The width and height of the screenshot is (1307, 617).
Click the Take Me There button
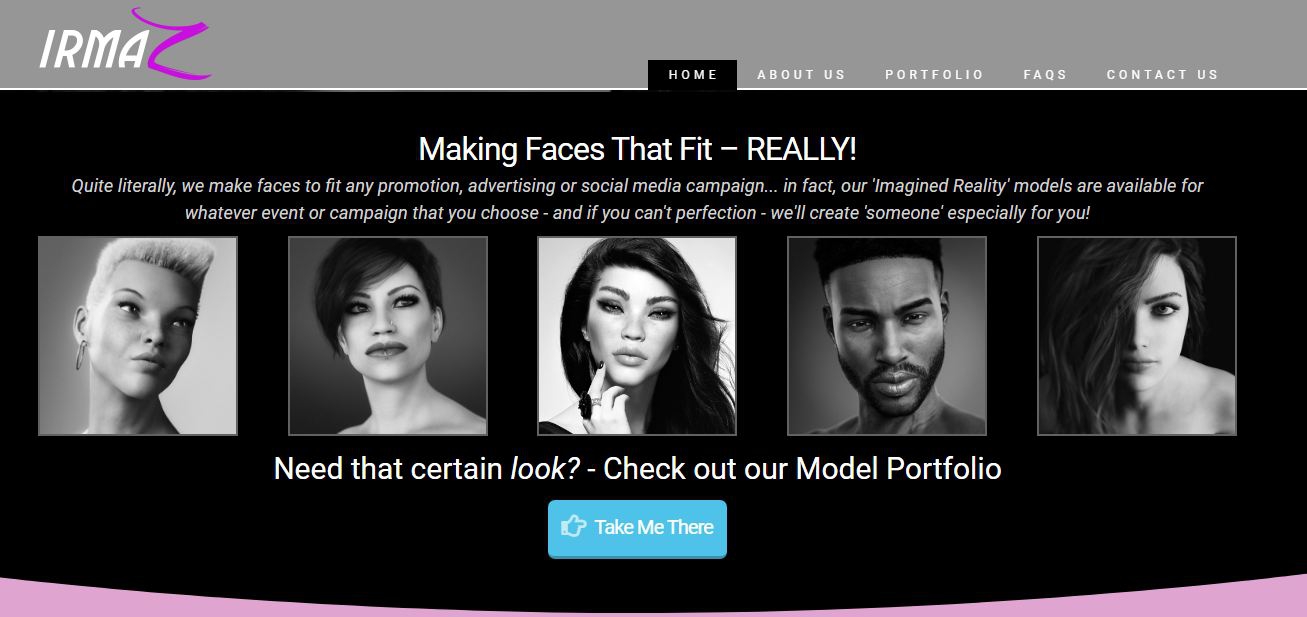pos(637,528)
